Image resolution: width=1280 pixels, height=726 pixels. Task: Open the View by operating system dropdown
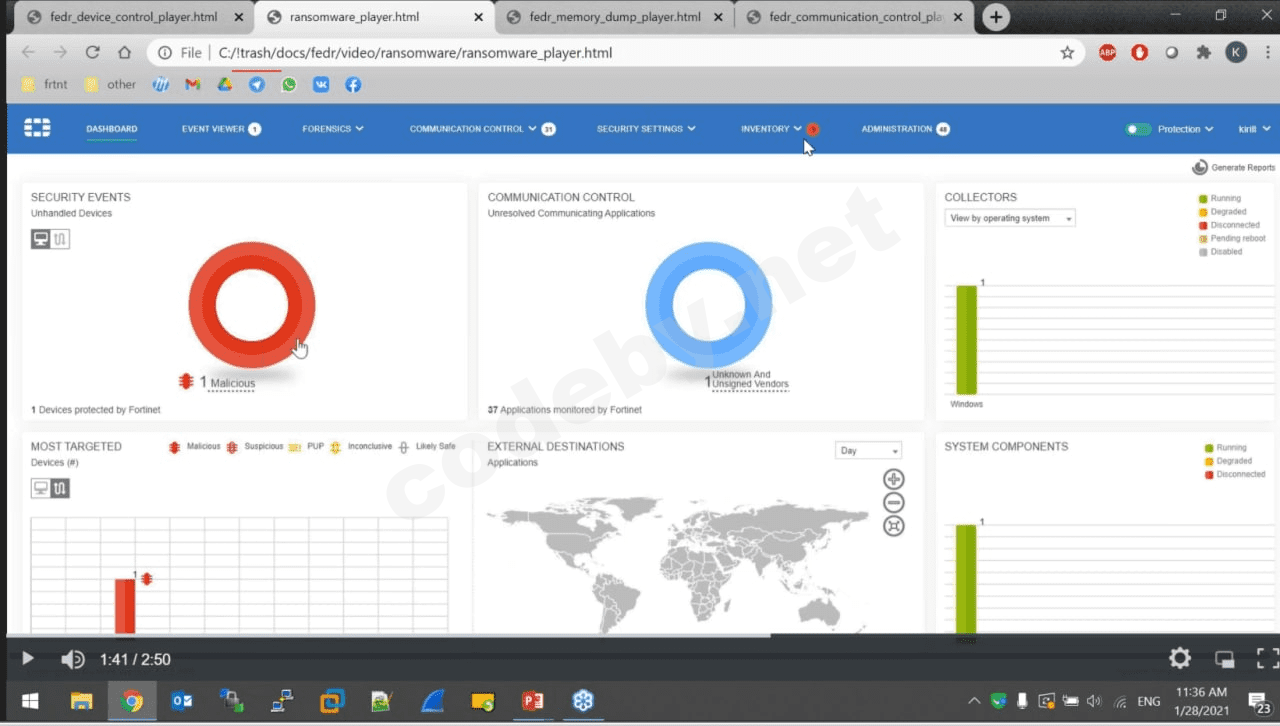tap(1010, 218)
